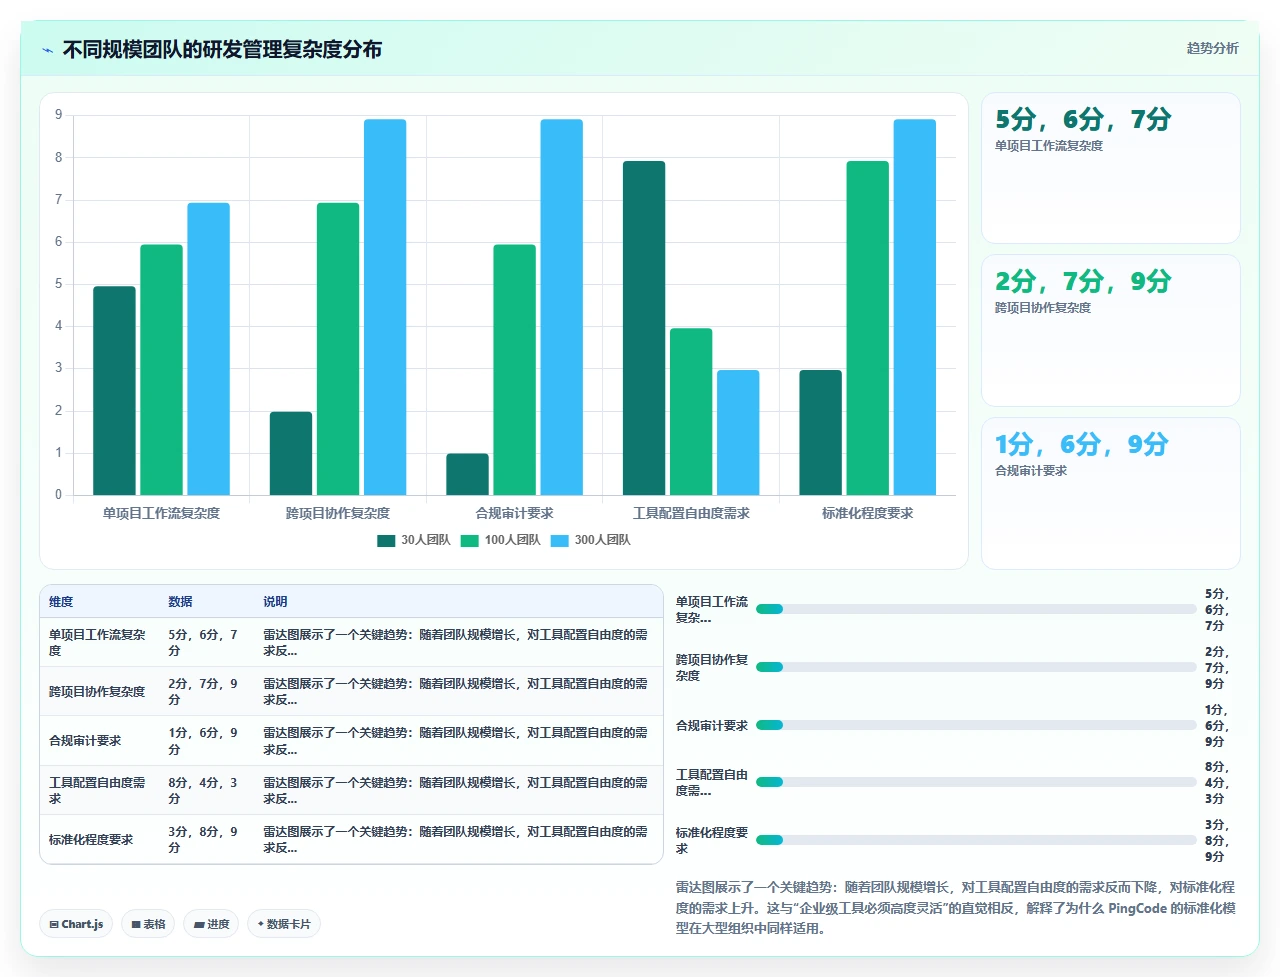Select the 工具配置自由度需求 table row cell

pyautogui.click(x=99, y=790)
